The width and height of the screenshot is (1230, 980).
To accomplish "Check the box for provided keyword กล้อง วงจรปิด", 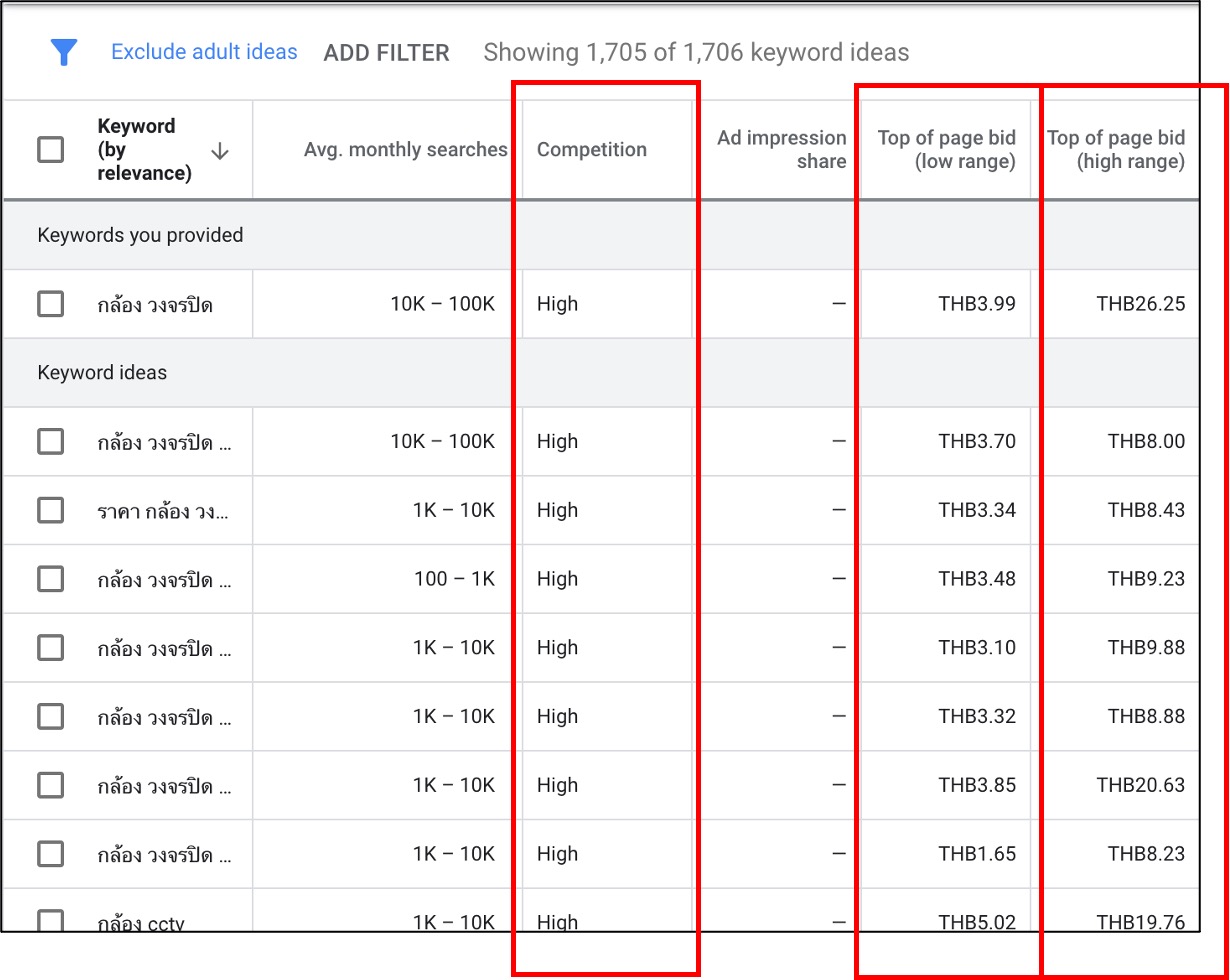I will pyautogui.click(x=50, y=304).
